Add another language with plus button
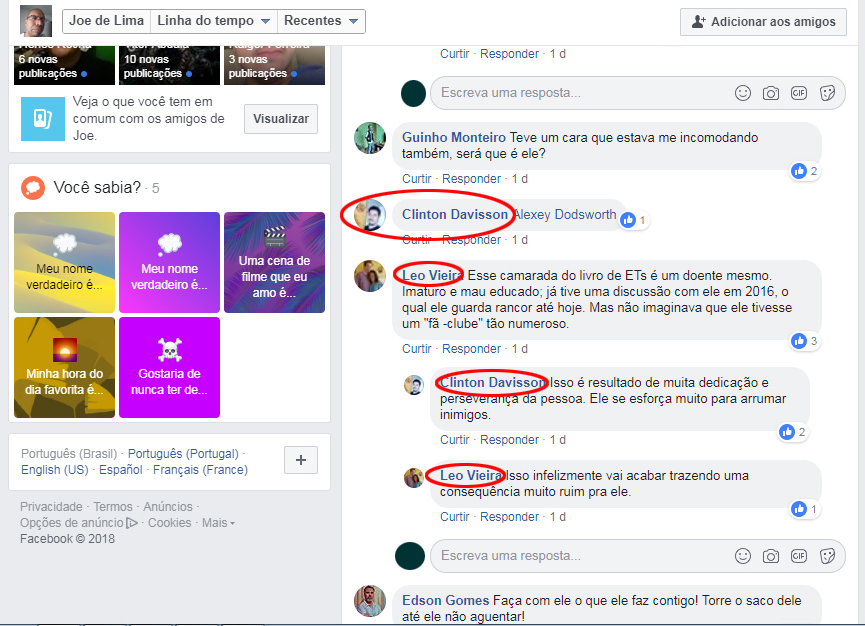This screenshot has height=626, width=865. point(301,460)
